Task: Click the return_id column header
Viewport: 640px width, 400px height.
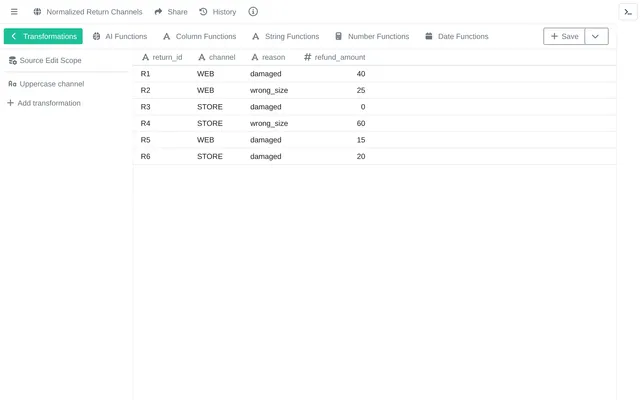Action: coord(162,58)
